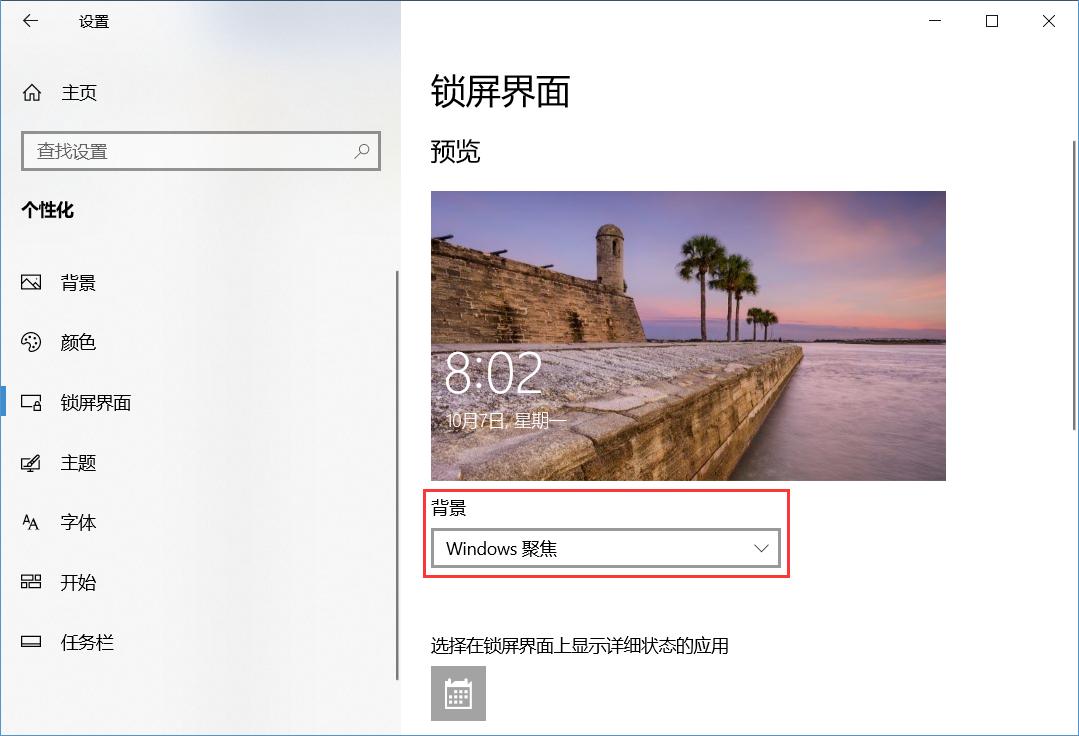This screenshot has height=736, width=1079.
Task: Click the magnifier icon in the search box
Action: (x=362, y=151)
